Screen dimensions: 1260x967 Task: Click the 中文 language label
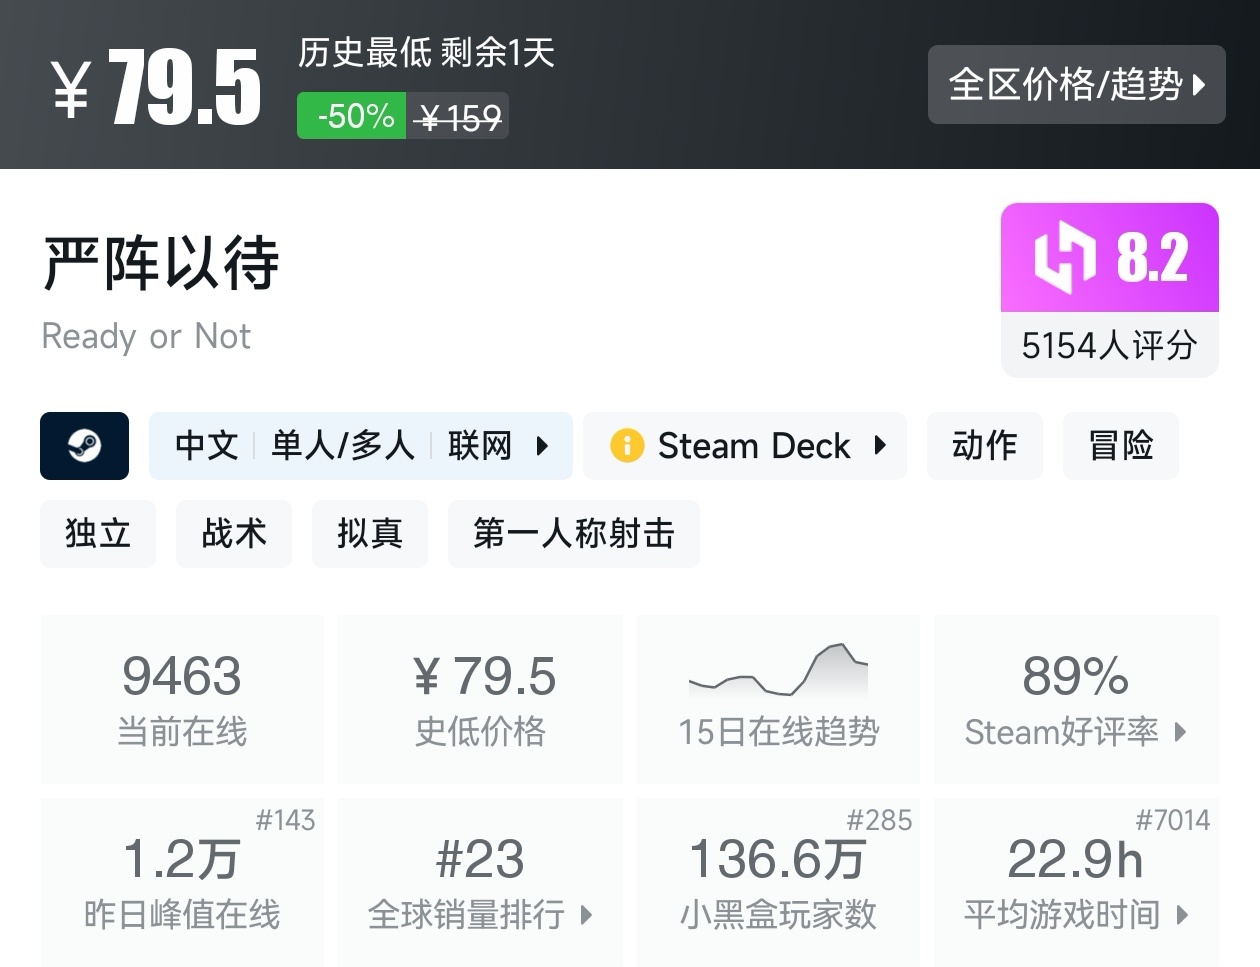click(x=207, y=445)
